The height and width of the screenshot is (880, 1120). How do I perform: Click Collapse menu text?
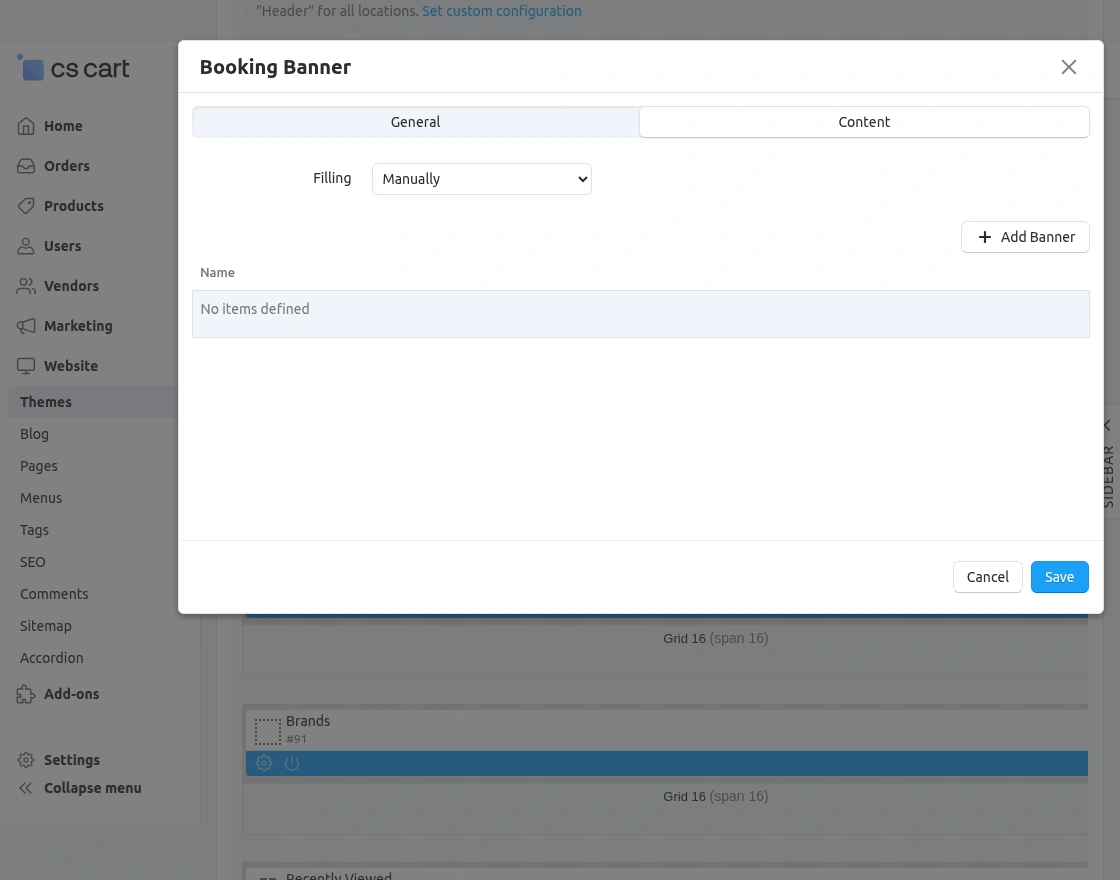pos(93,788)
